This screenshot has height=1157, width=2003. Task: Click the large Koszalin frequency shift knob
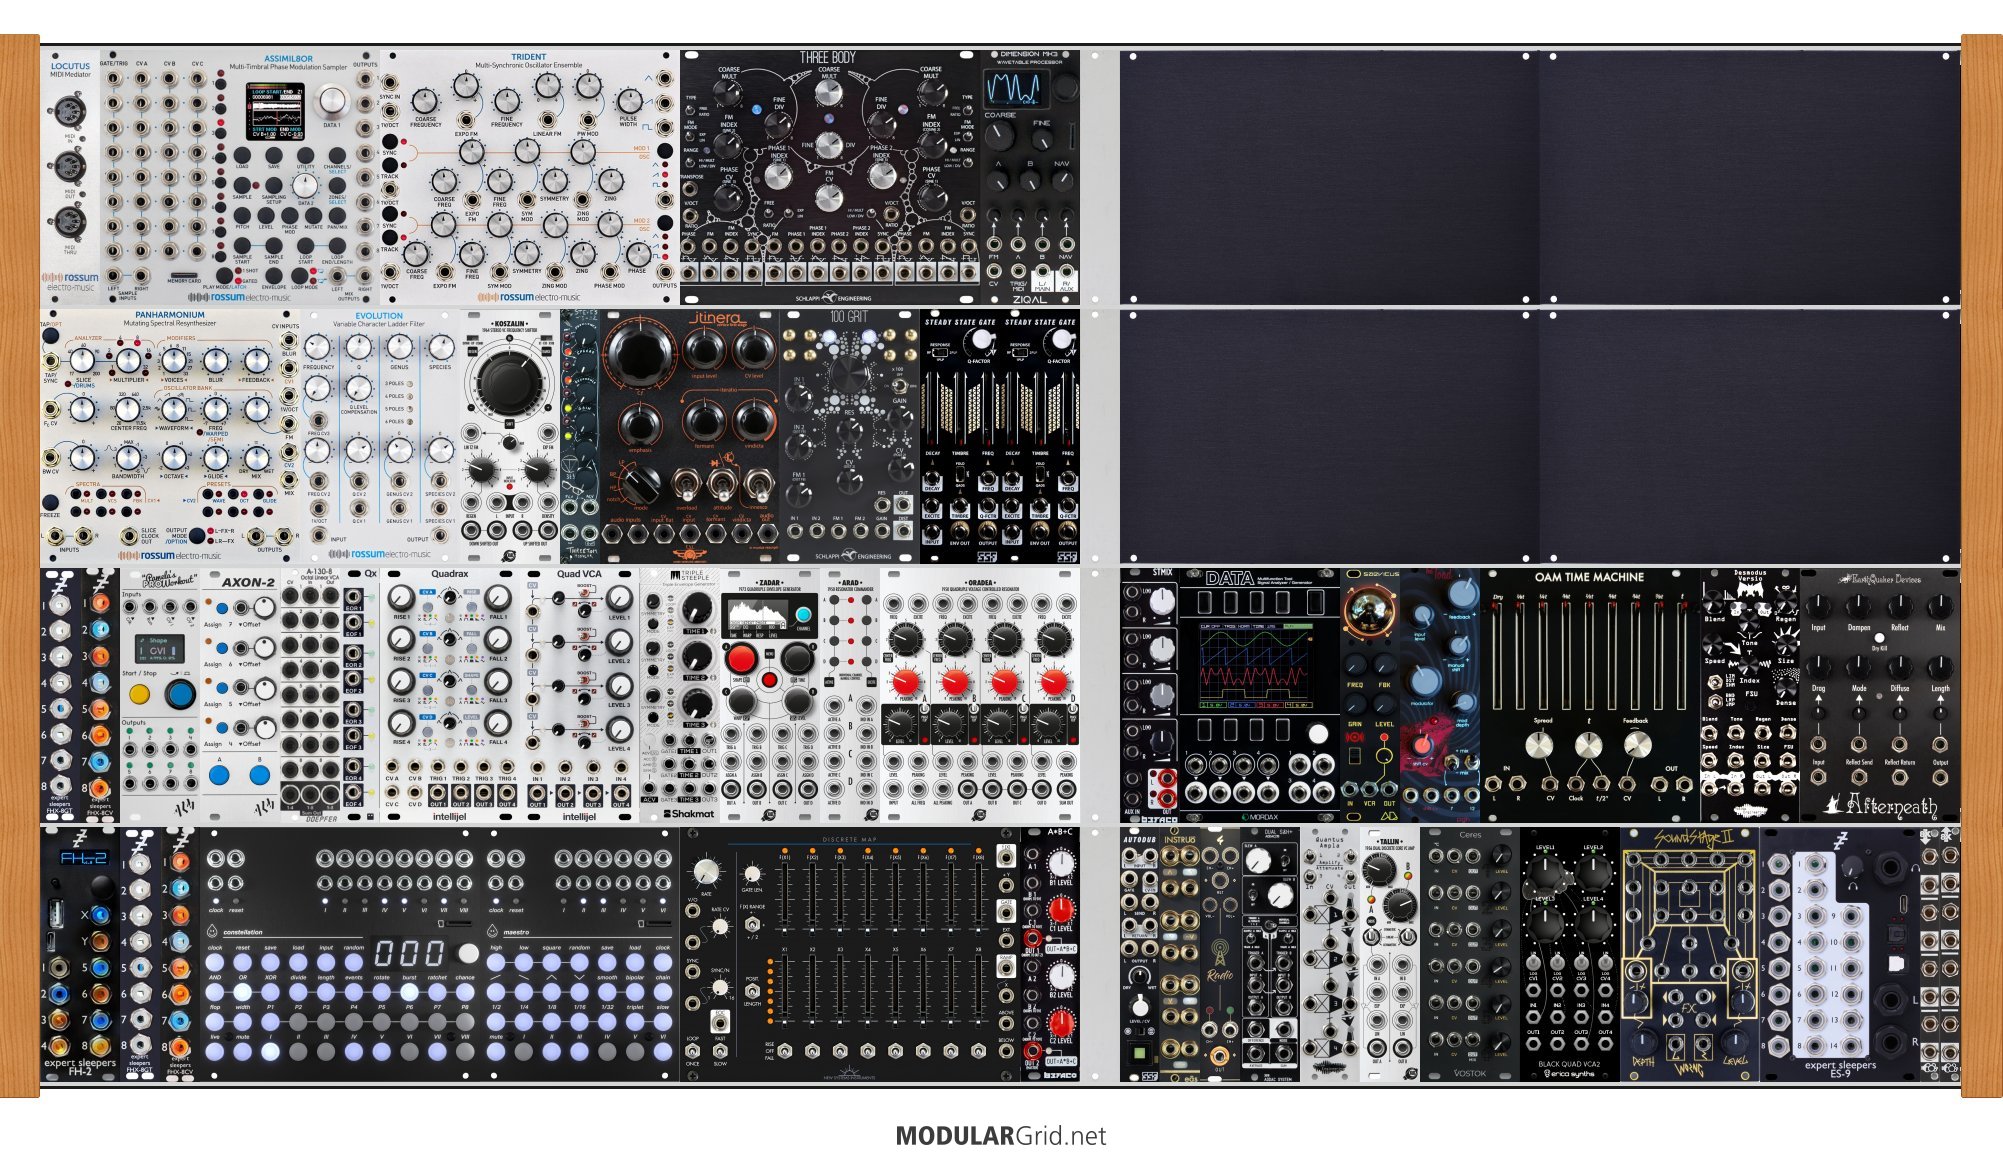509,381
